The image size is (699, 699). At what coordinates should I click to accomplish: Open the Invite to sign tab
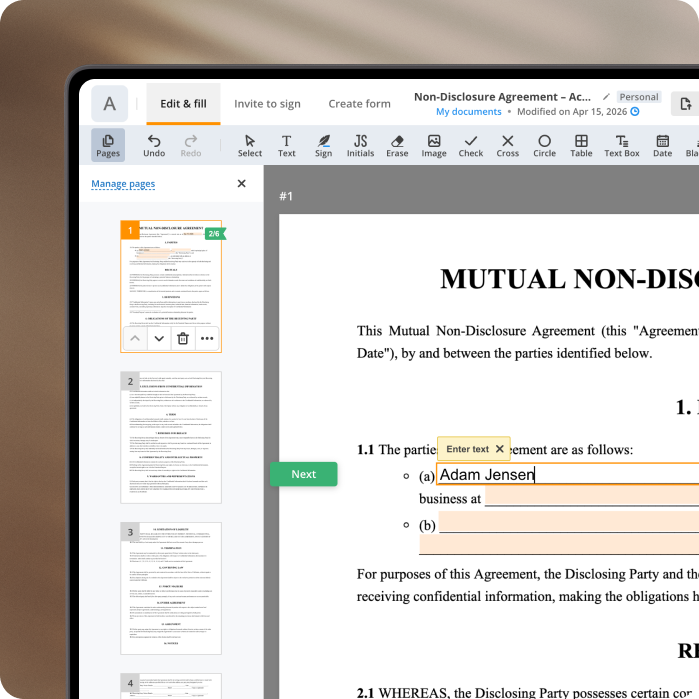point(267,104)
